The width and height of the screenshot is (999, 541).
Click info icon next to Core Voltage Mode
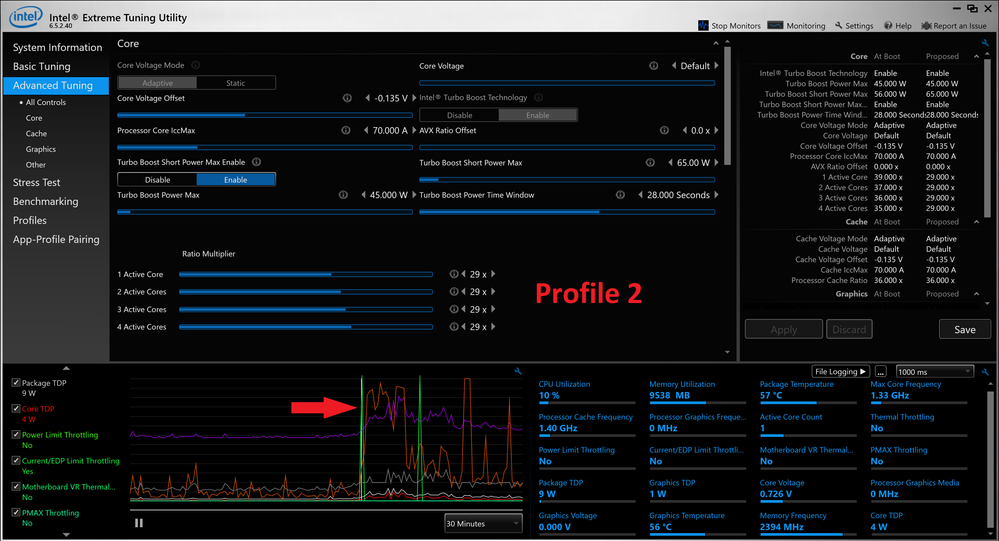pos(196,65)
